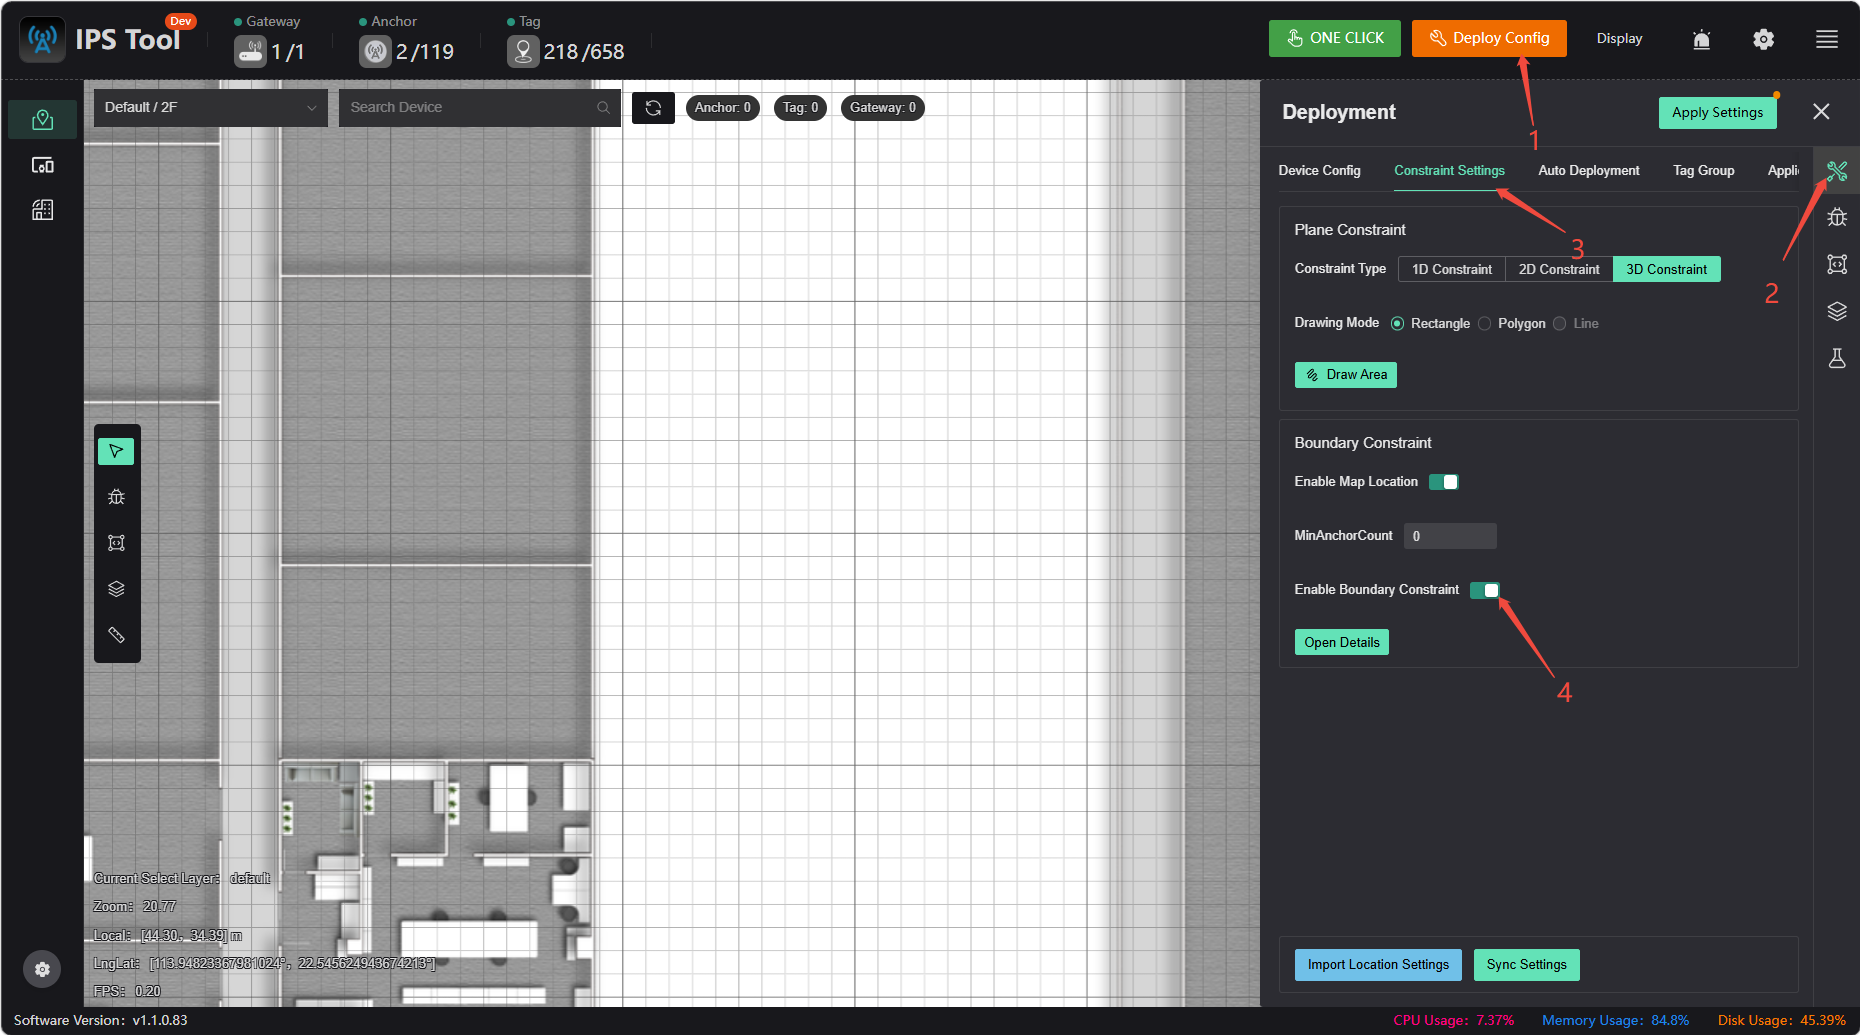This screenshot has height=1035, width=1860.
Task: Open the device list sidebar icon
Action: [42, 165]
